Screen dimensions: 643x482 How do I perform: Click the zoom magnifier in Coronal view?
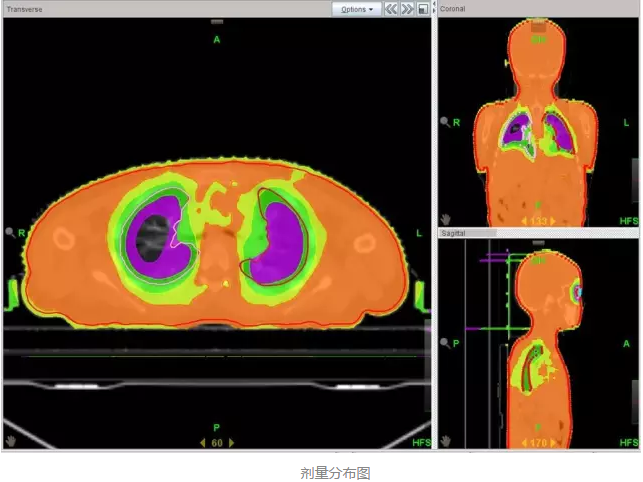point(445,122)
